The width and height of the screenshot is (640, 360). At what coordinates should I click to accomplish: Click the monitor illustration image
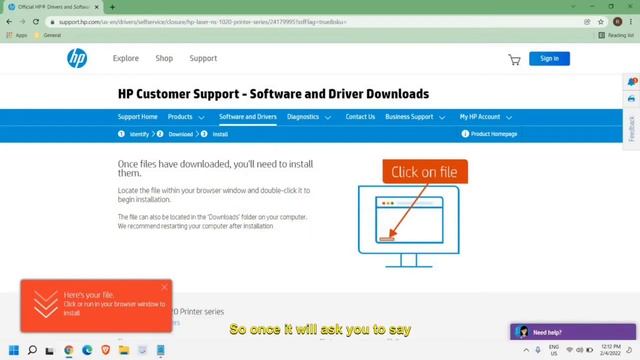409,227
